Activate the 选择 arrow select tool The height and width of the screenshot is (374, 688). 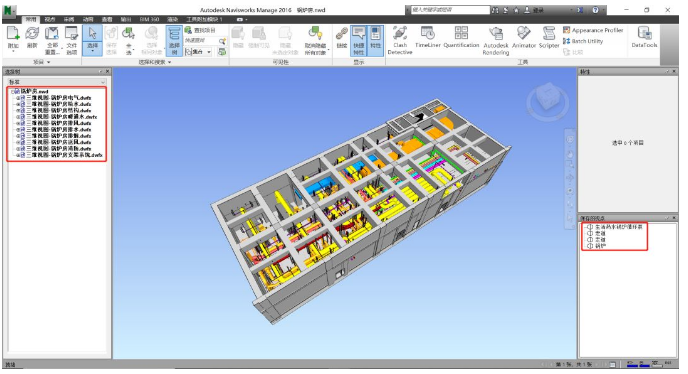tap(93, 33)
